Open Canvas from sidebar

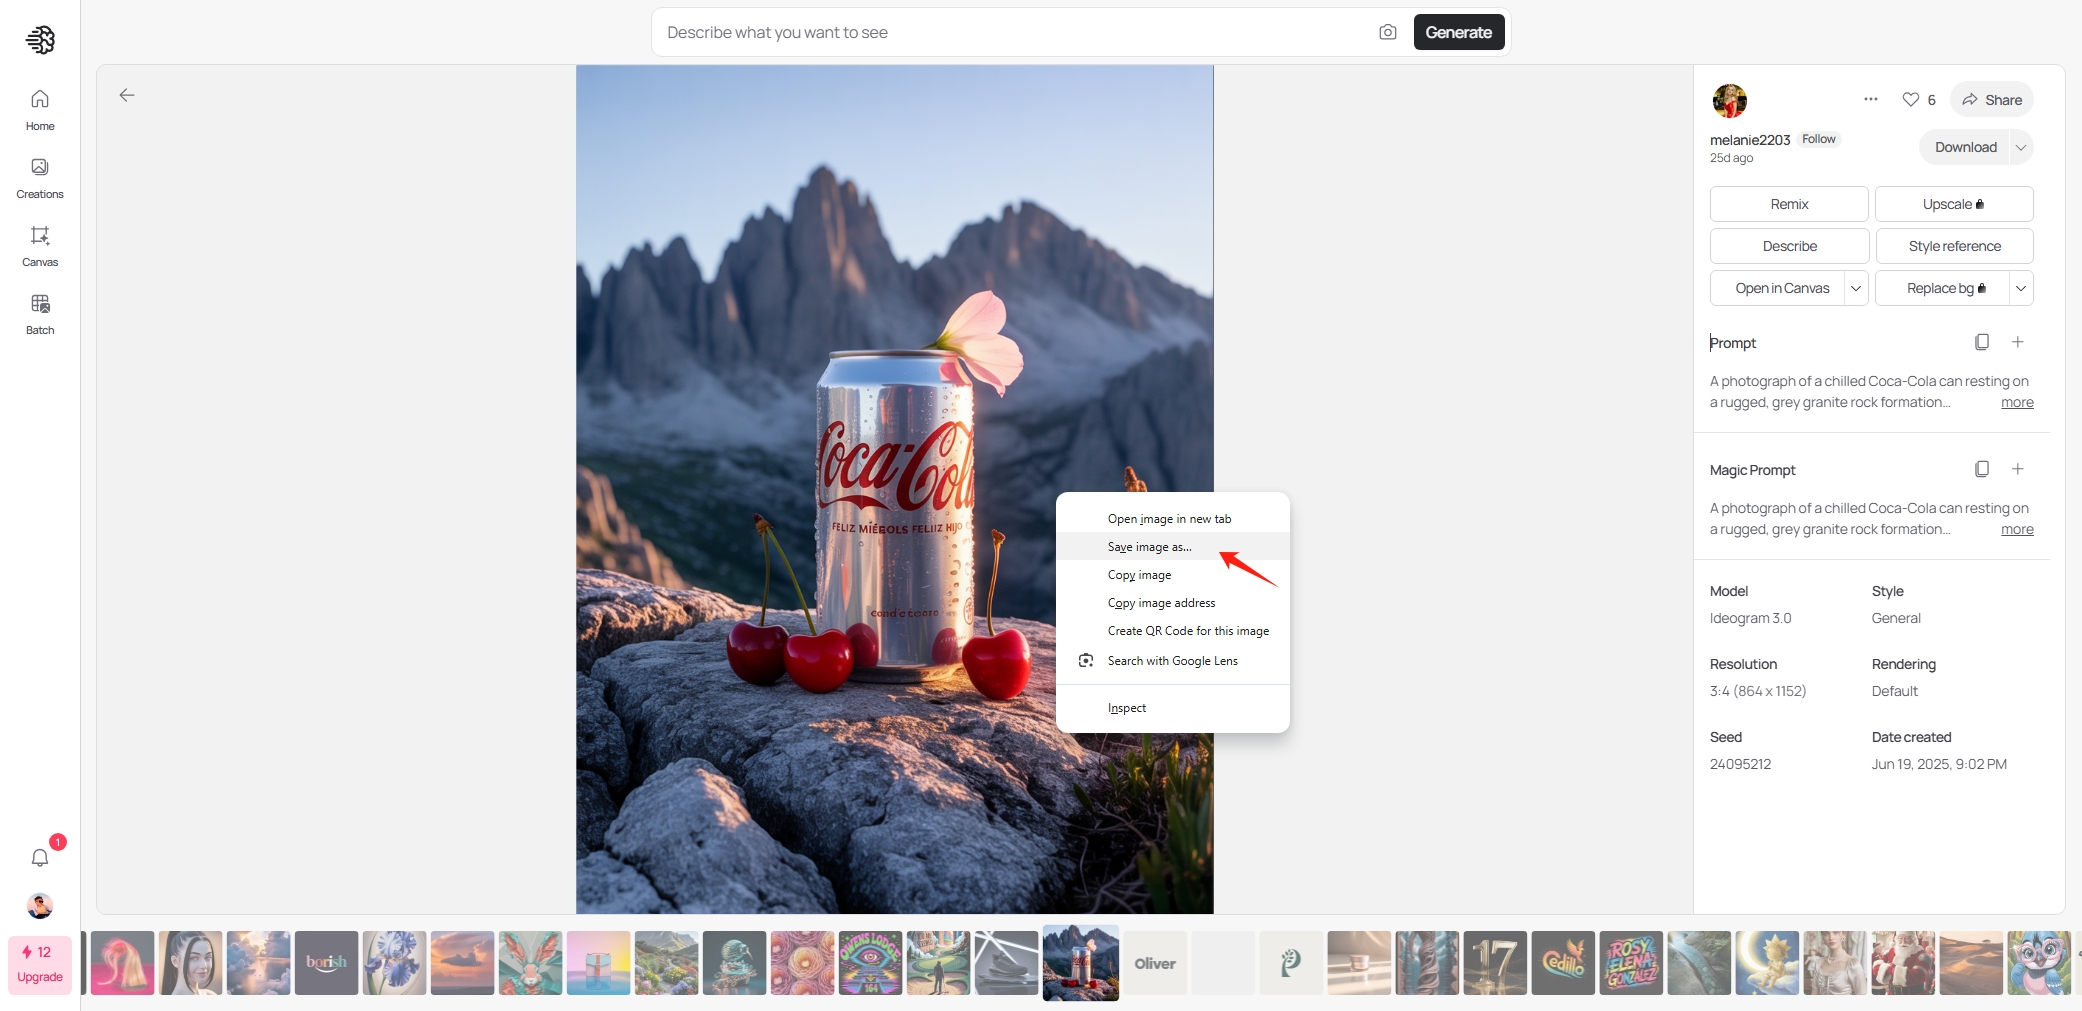pyautogui.click(x=40, y=246)
